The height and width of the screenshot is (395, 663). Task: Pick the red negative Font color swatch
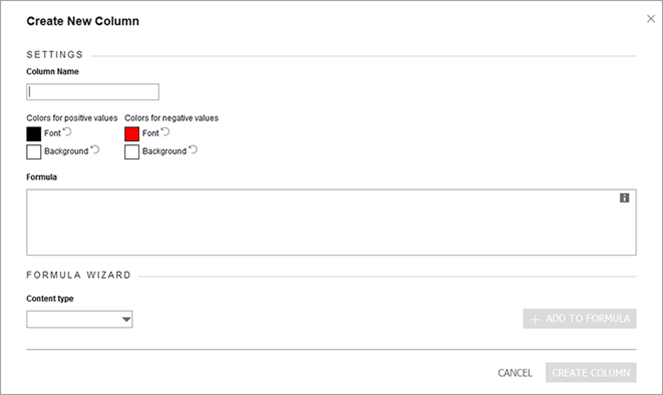[132, 134]
